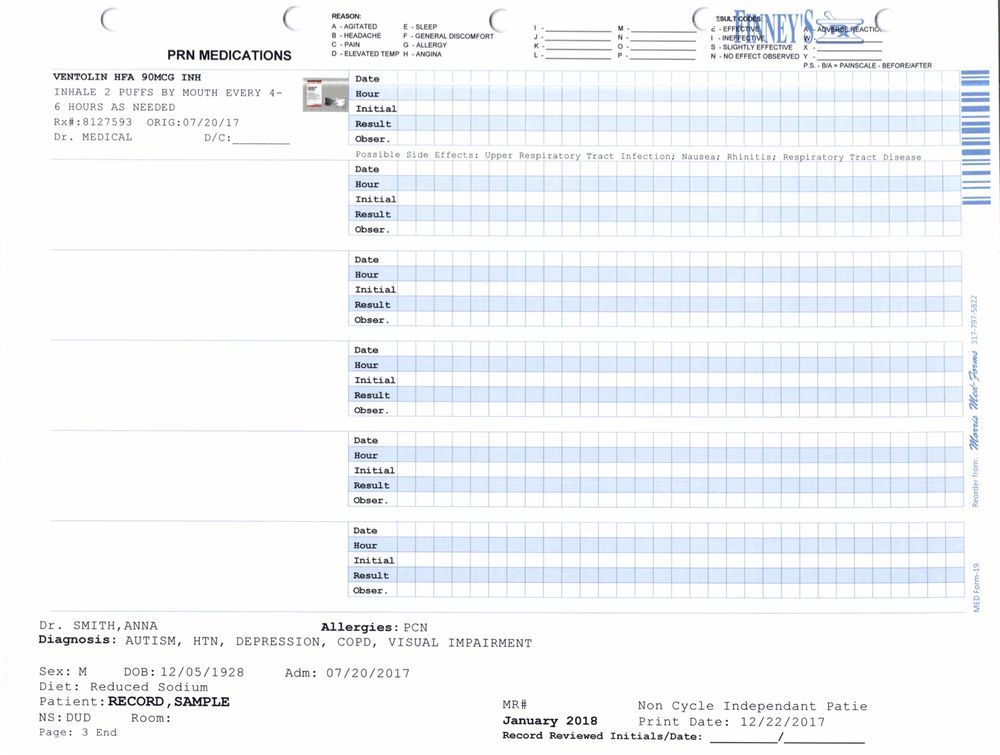1000x755 pixels.
Task: Click the PRN MEDICATIONS page title
Action: pyautogui.click(x=229, y=55)
